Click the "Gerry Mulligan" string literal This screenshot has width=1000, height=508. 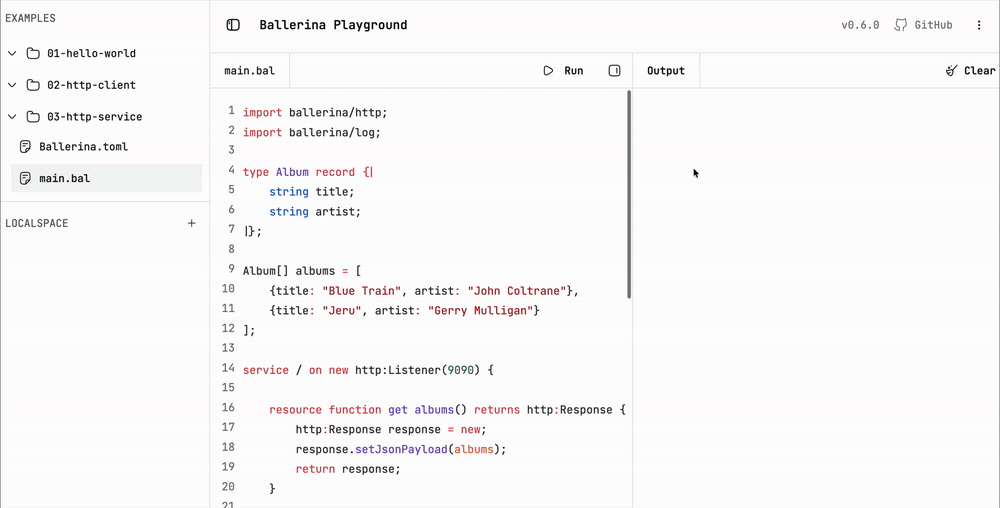[x=480, y=310]
